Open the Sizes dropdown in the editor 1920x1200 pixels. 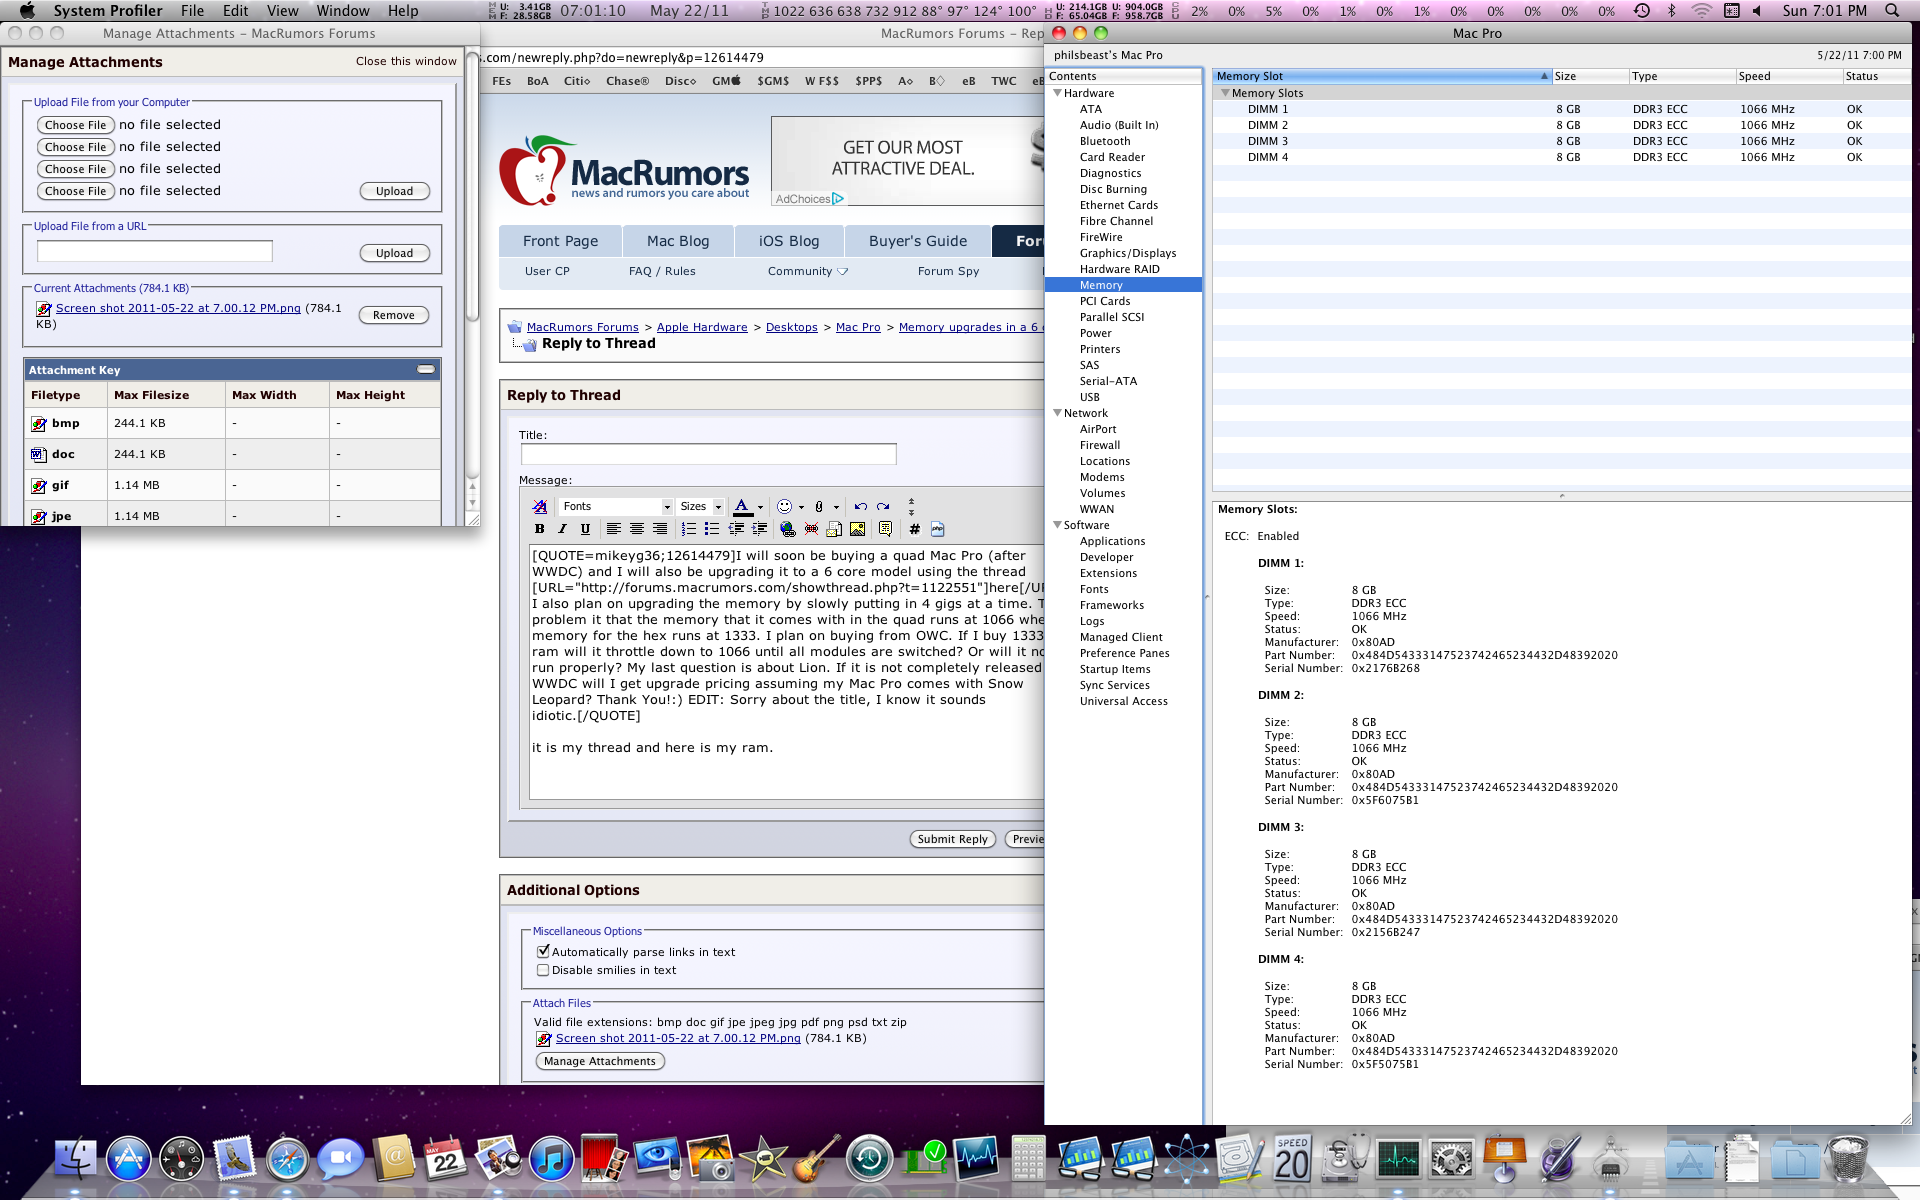tap(700, 506)
